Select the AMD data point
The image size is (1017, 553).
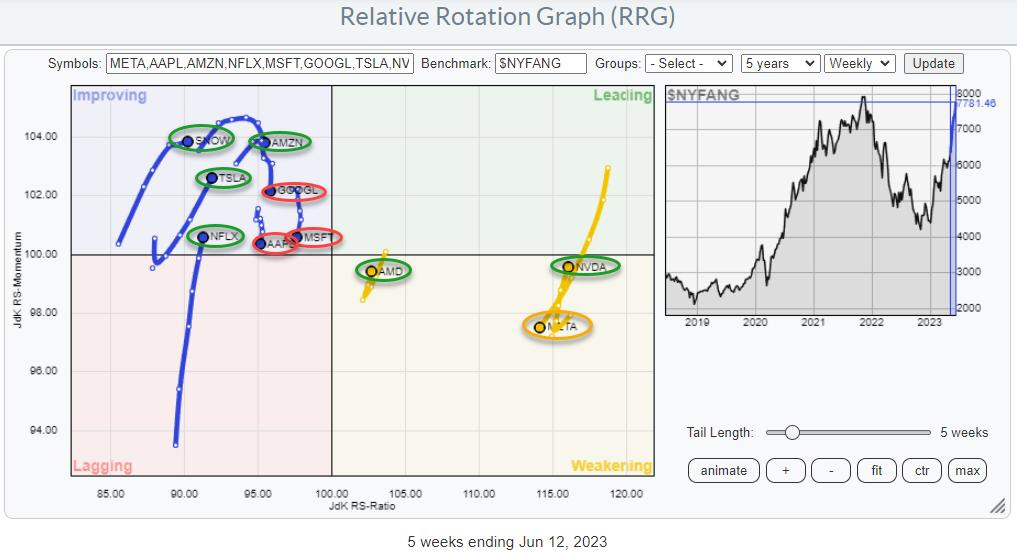tap(371, 271)
